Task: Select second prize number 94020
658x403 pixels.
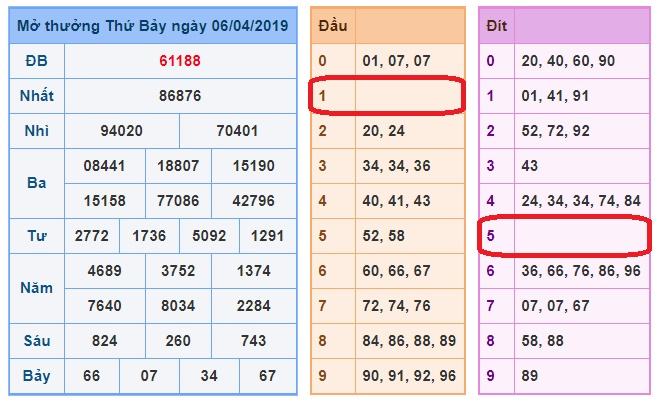Action: point(121,130)
